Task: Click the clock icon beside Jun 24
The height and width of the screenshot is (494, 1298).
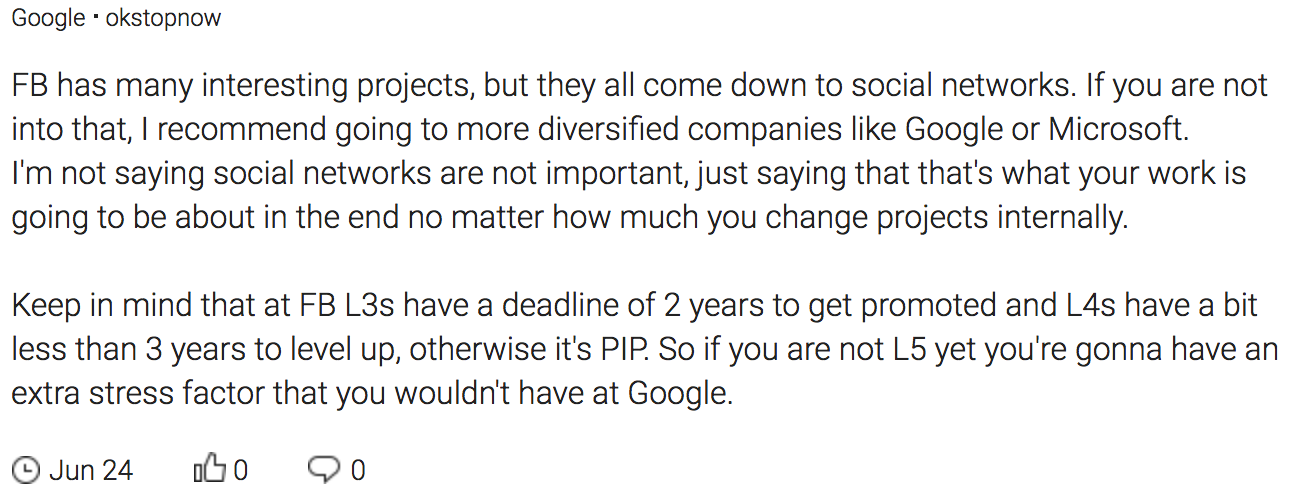Action: pyautogui.click(x=26, y=469)
